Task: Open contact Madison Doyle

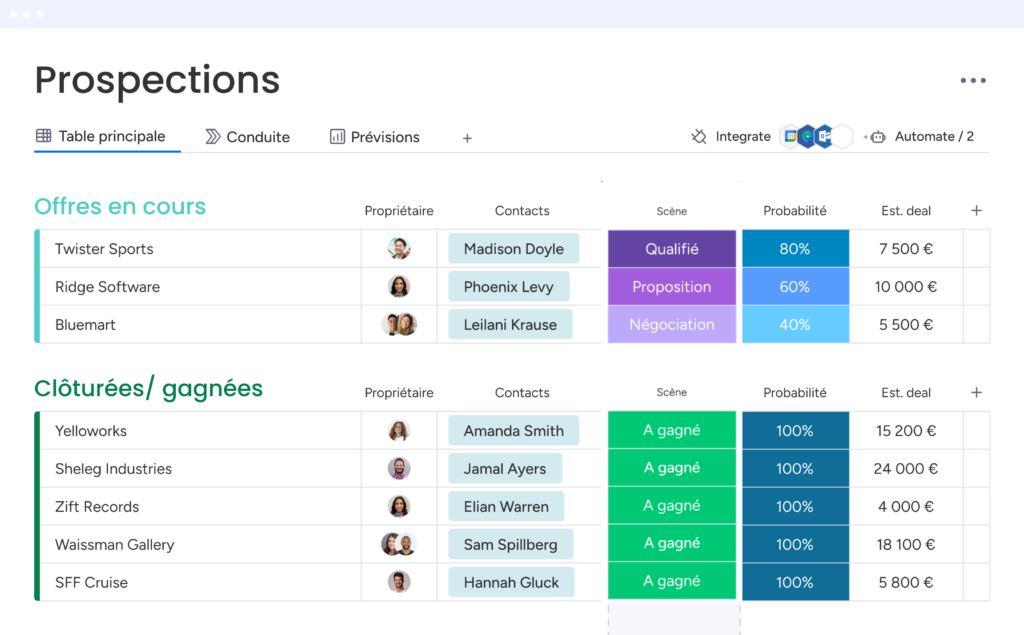Action: tap(513, 248)
